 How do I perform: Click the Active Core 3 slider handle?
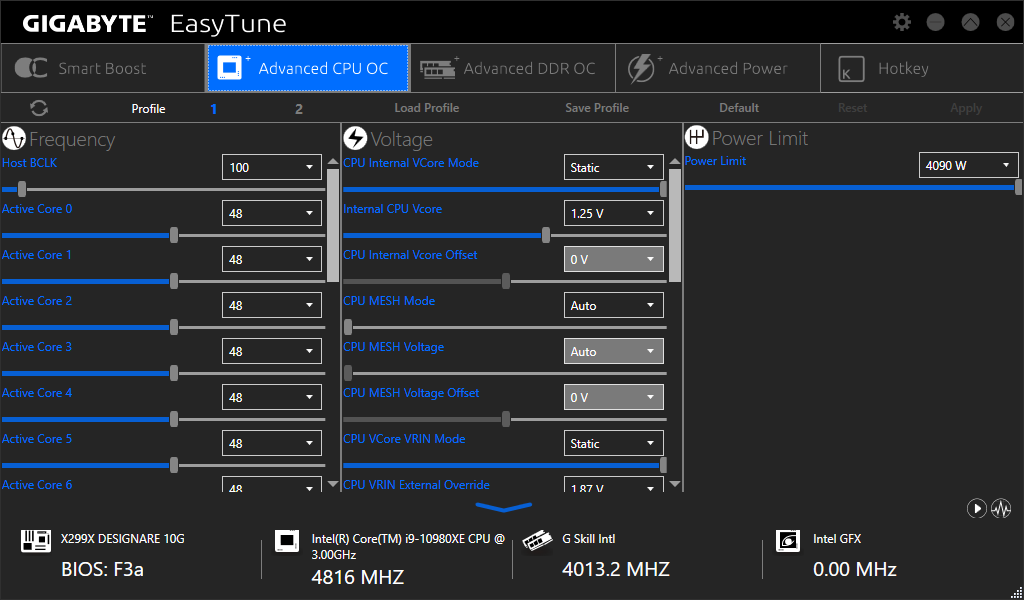(x=174, y=373)
